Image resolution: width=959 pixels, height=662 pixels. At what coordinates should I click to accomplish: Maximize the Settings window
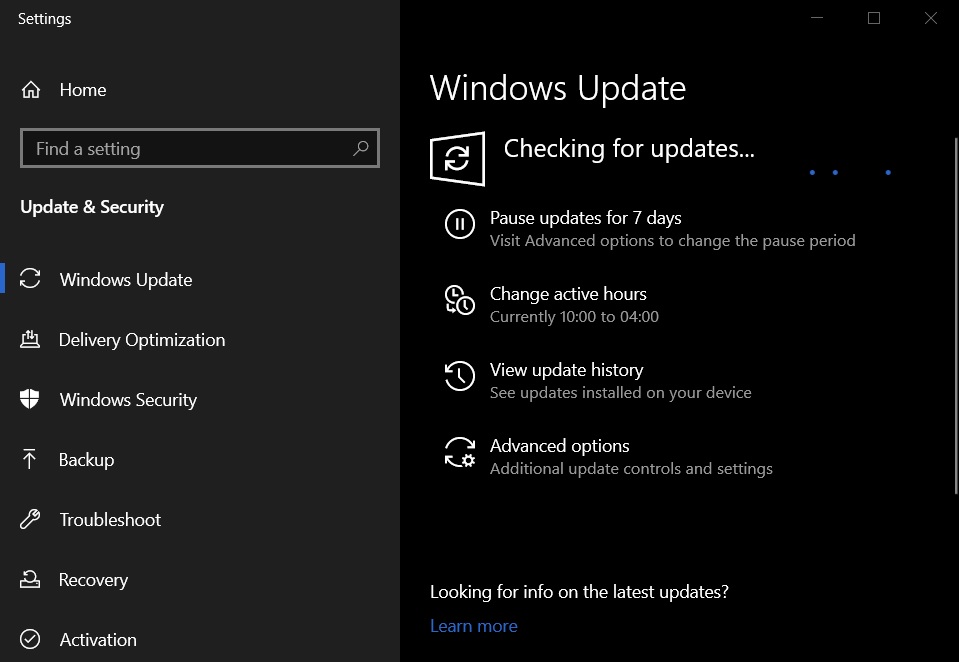click(874, 18)
